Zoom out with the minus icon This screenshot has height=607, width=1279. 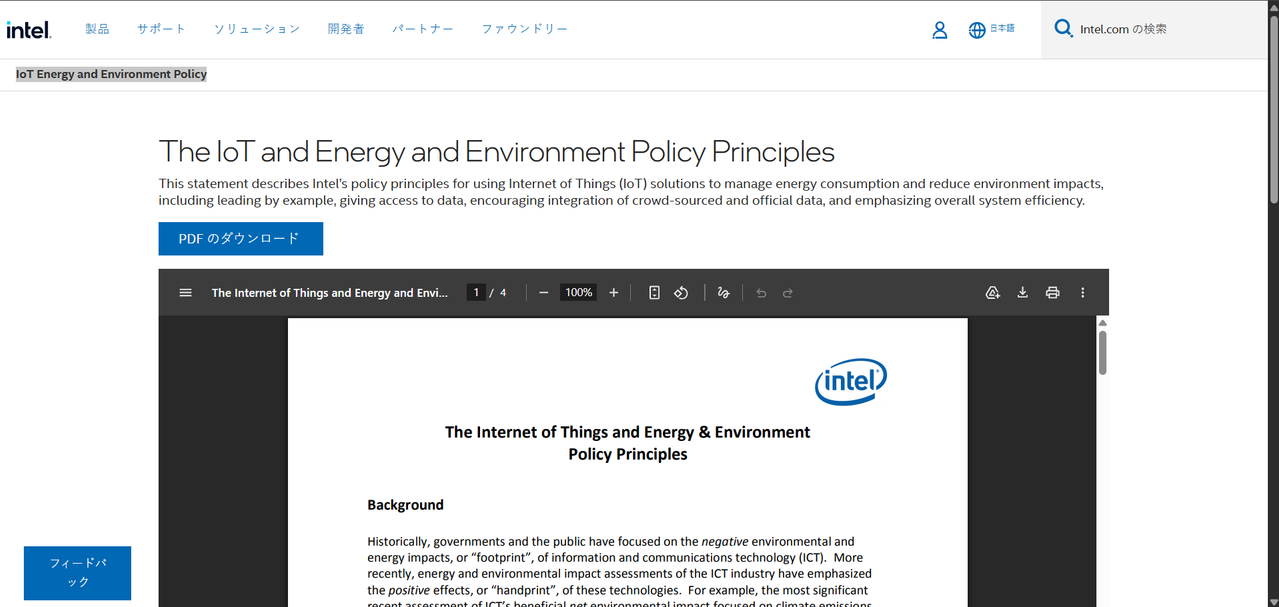click(x=543, y=293)
